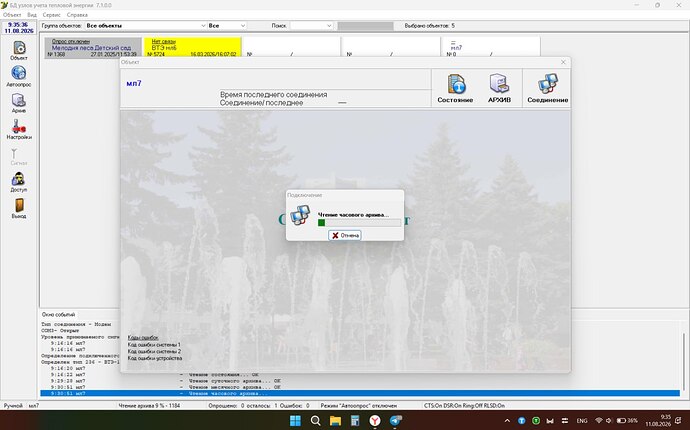Open the Объект menu
Screen dimensions: 690x430
pyautogui.click(x=12, y=15)
